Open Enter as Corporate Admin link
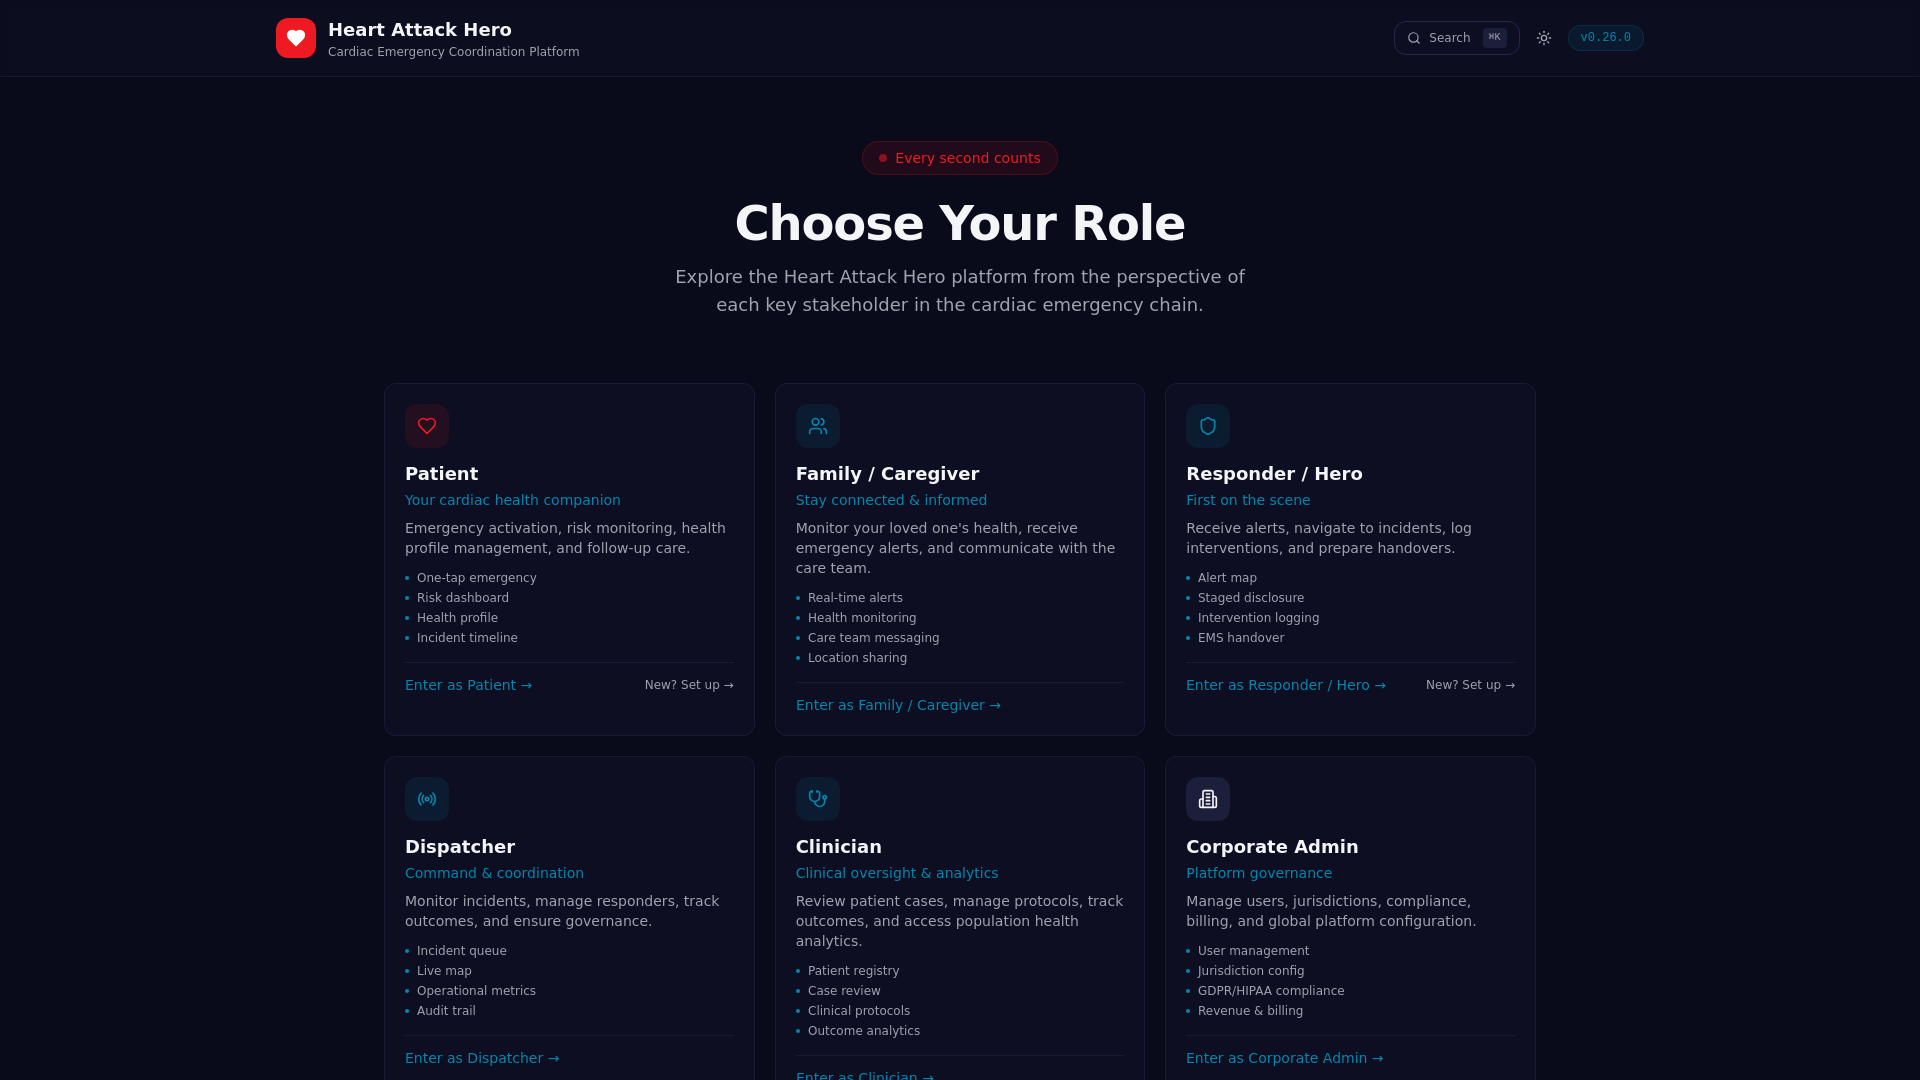The image size is (1920, 1080). click(x=1284, y=1058)
